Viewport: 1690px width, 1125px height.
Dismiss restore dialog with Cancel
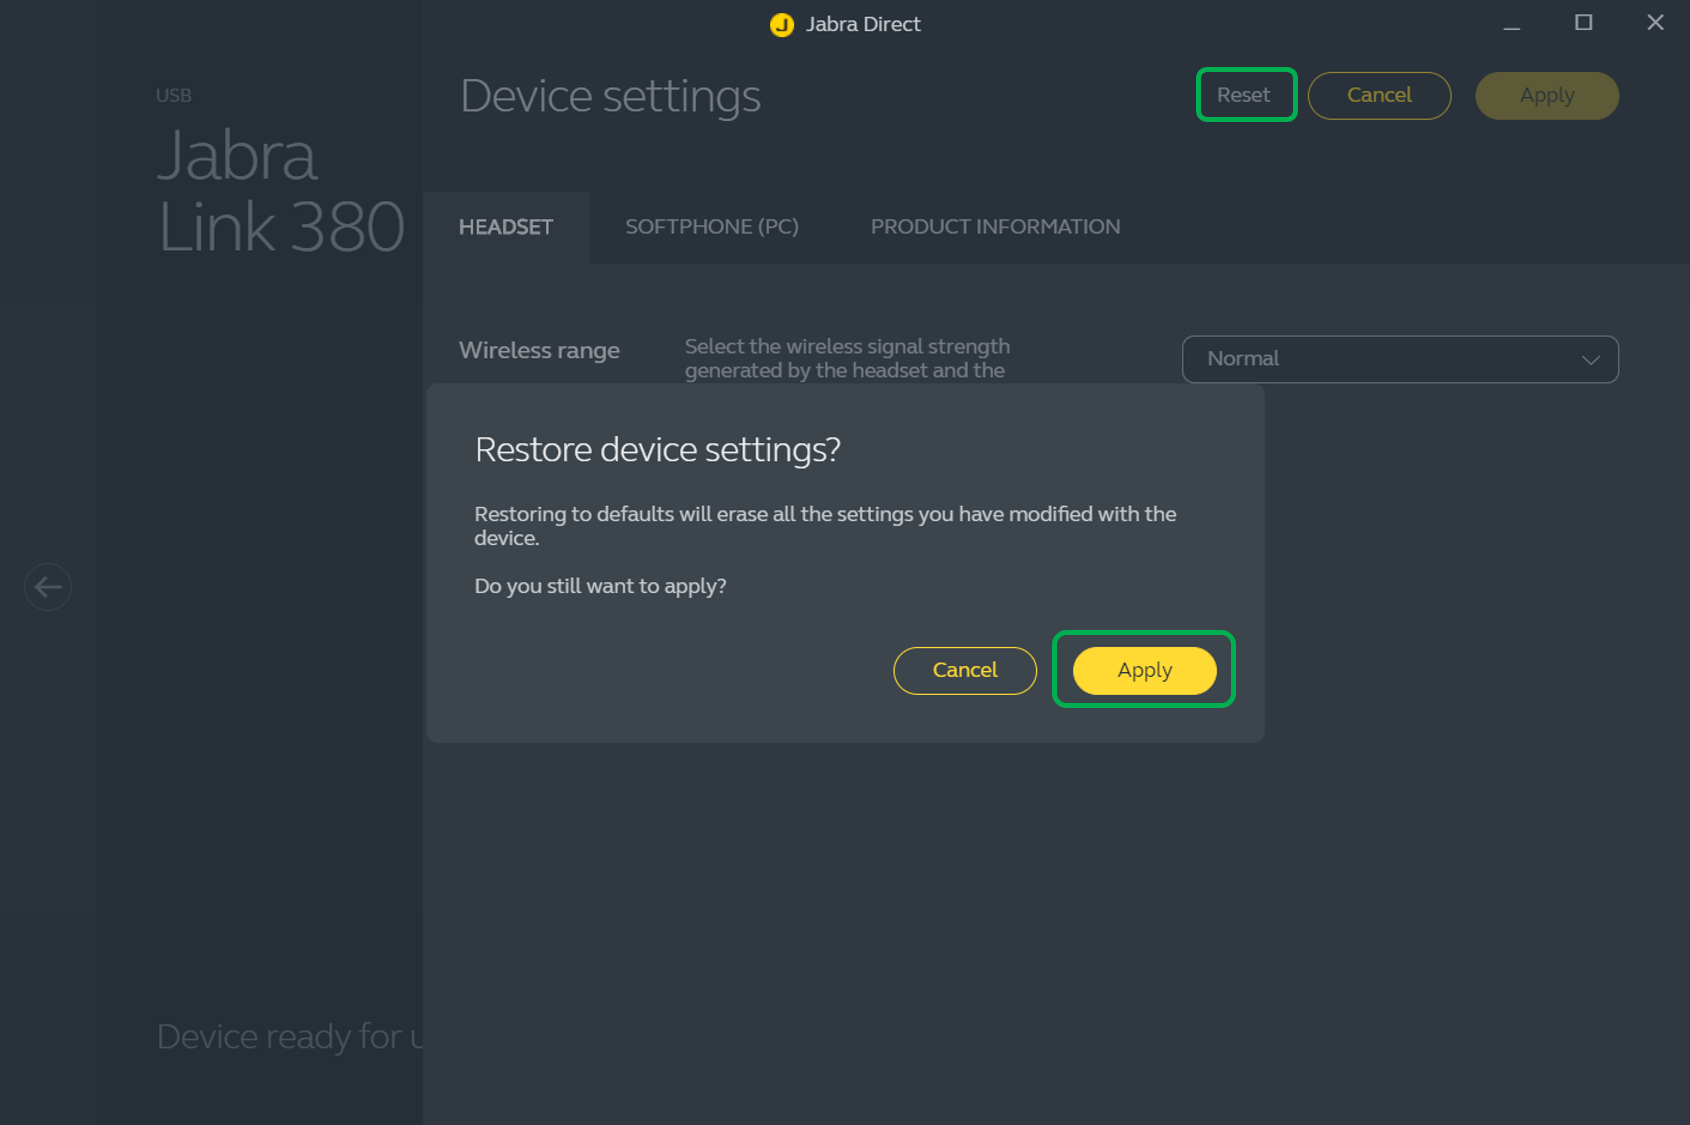click(x=964, y=671)
